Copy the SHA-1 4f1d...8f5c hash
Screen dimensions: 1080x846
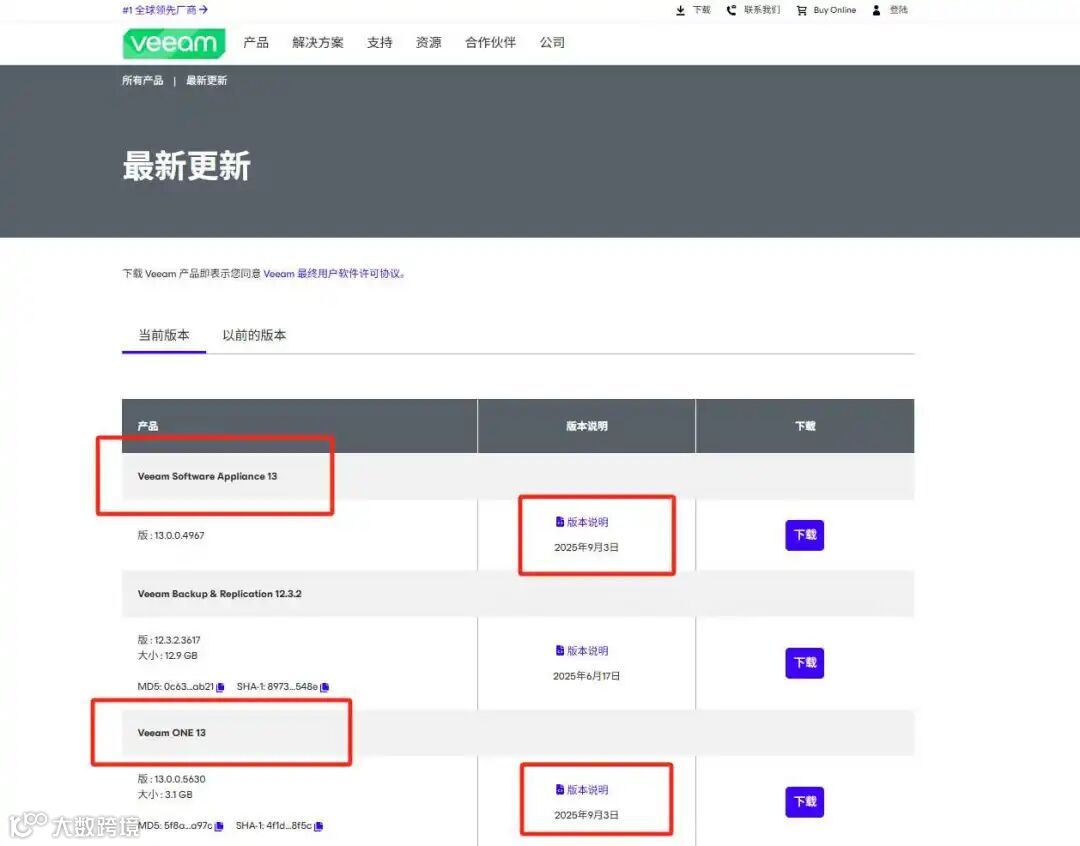(318, 826)
